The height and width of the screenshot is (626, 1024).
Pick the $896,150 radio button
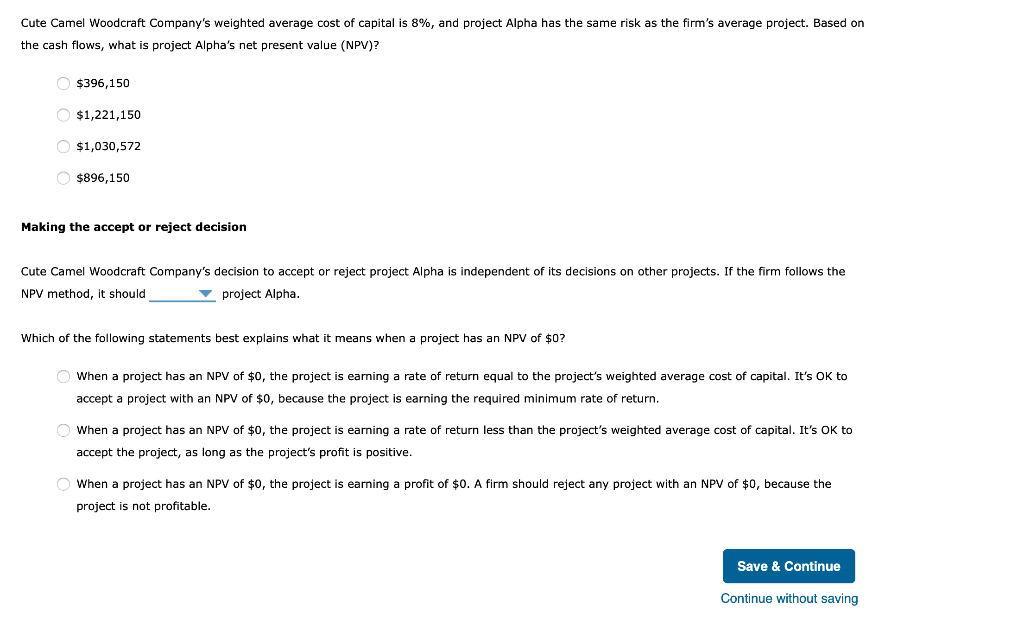click(x=63, y=177)
